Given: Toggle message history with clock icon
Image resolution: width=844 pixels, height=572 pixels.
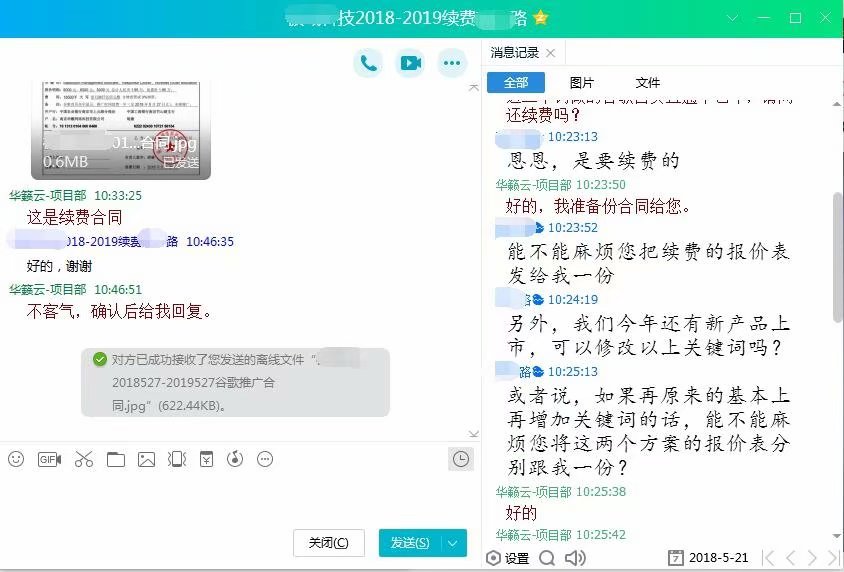Looking at the screenshot, I should coord(461,459).
